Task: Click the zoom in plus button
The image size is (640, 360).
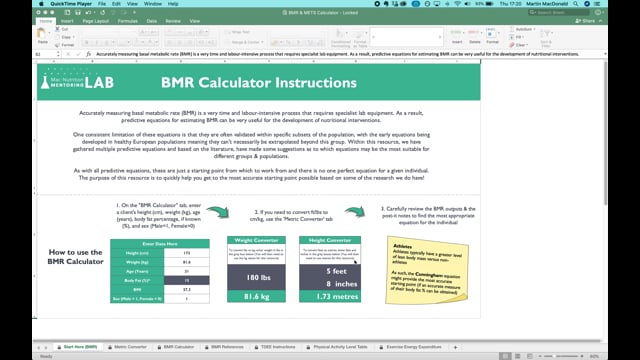Action: [582, 356]
